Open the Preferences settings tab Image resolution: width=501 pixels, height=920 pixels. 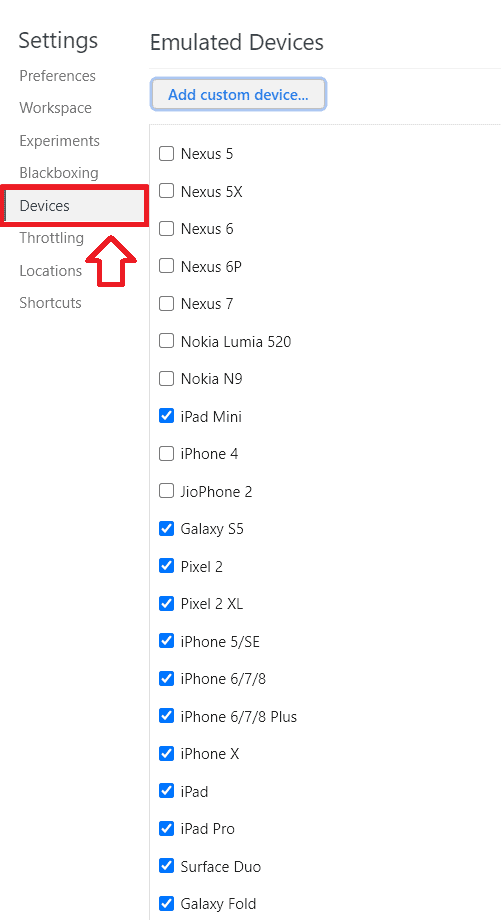[57, 76]
